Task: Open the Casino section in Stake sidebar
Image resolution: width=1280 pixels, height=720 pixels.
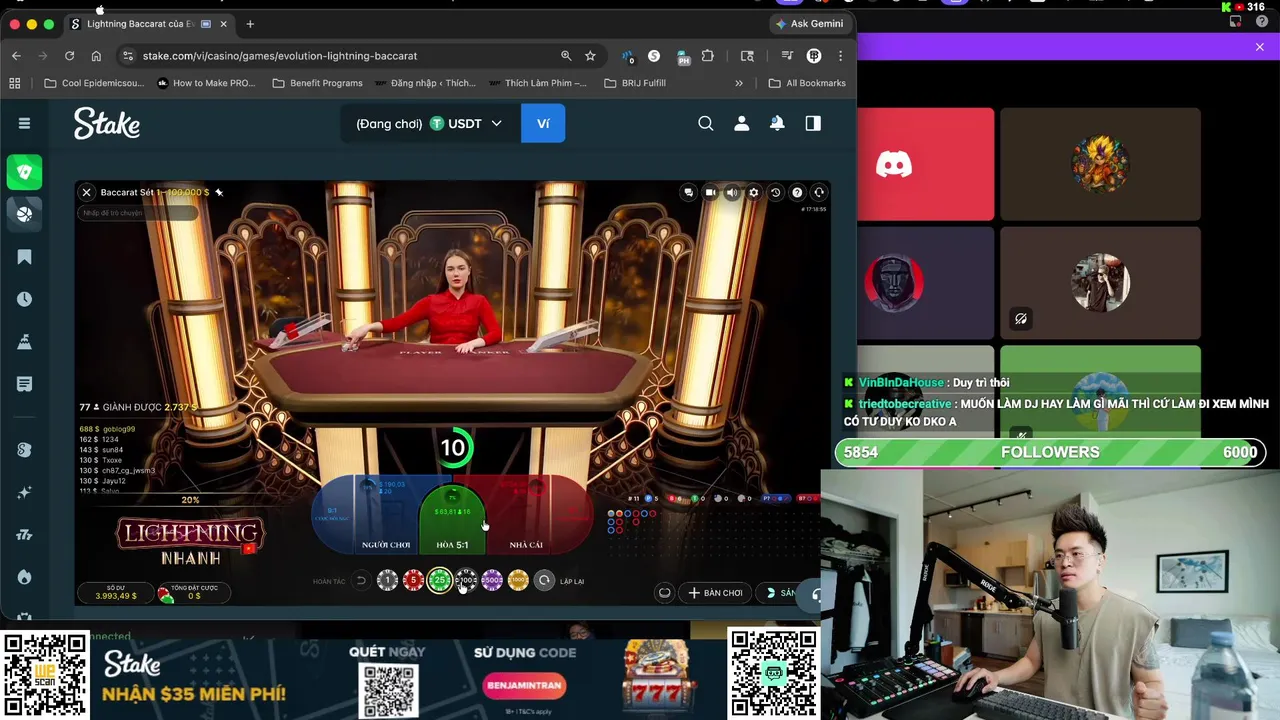Action: pos(24,172)
